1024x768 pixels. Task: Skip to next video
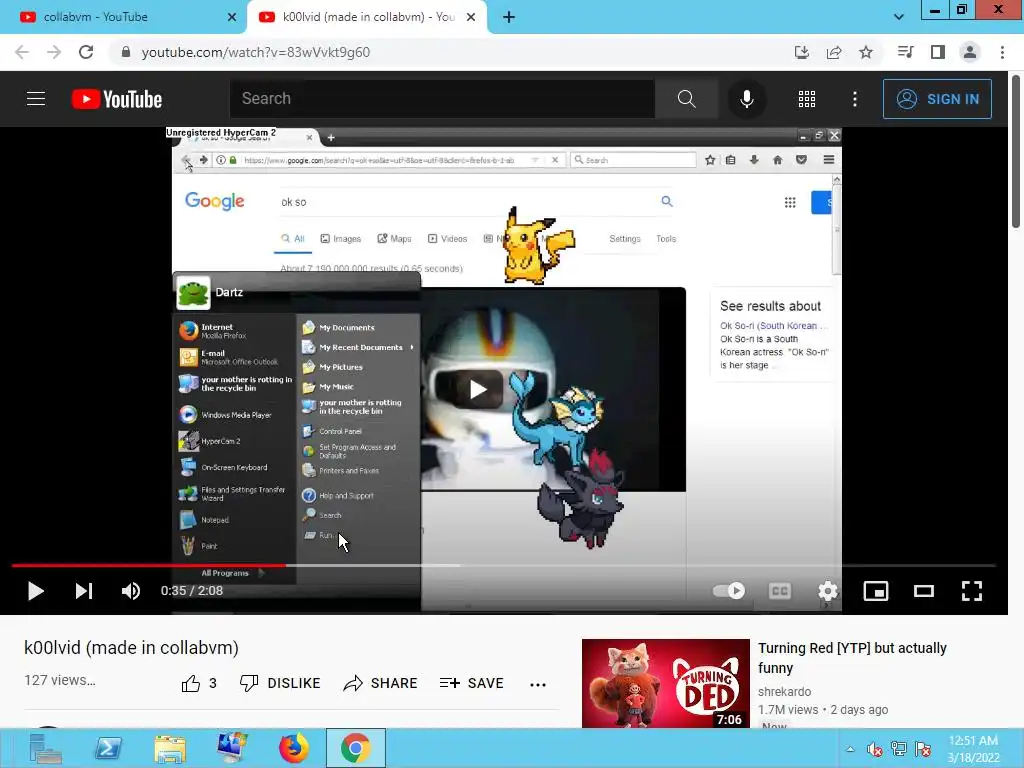click(x=84, y=591)
